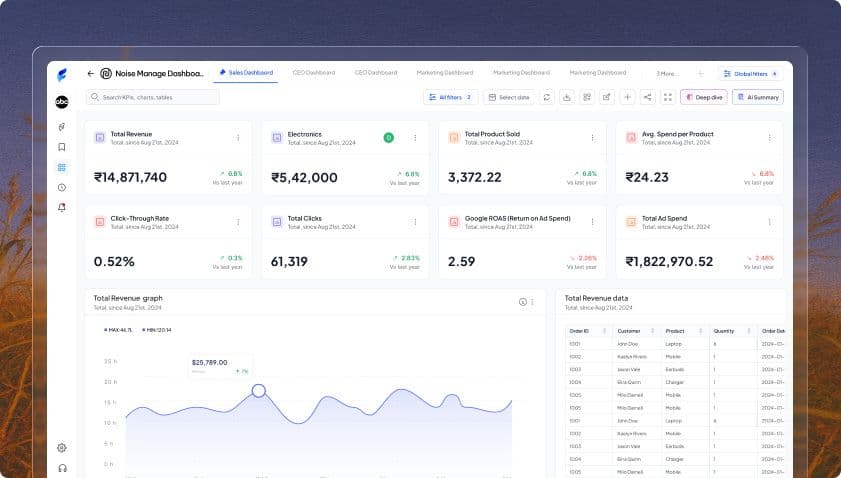Go back with the left arrow
Screen dimensions: 841x478
[91, 73]
